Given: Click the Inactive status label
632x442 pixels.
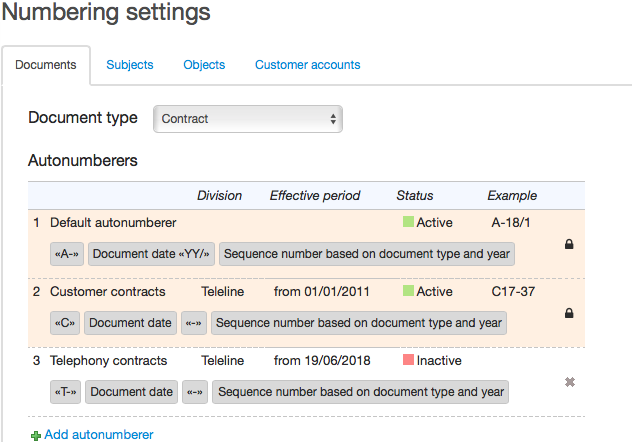Looking at the screenshot, I should (x=439, y=360).
